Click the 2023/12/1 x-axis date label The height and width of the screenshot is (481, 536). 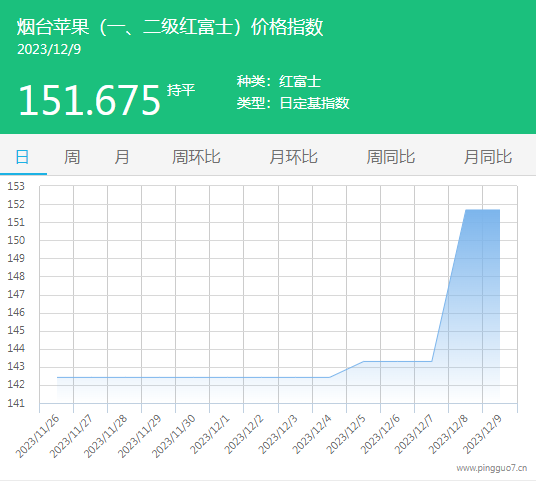[210, 435]
